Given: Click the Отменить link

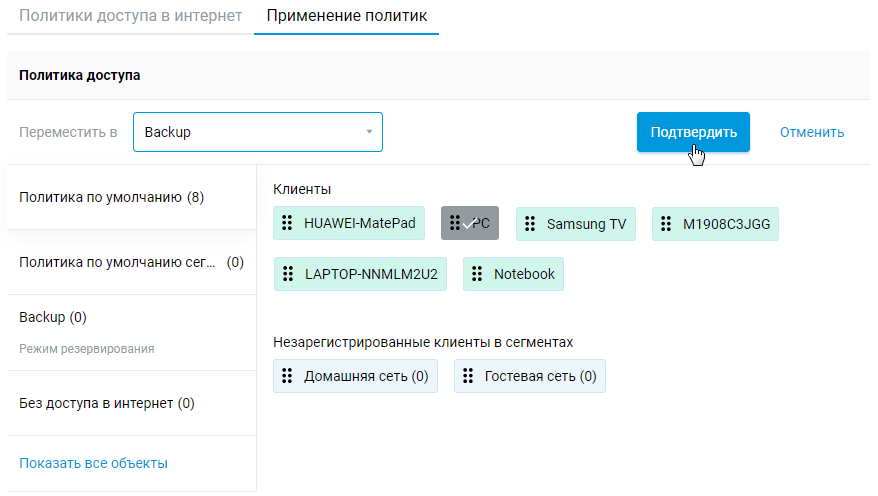Looking at the screenshot, I should point(812,132).
